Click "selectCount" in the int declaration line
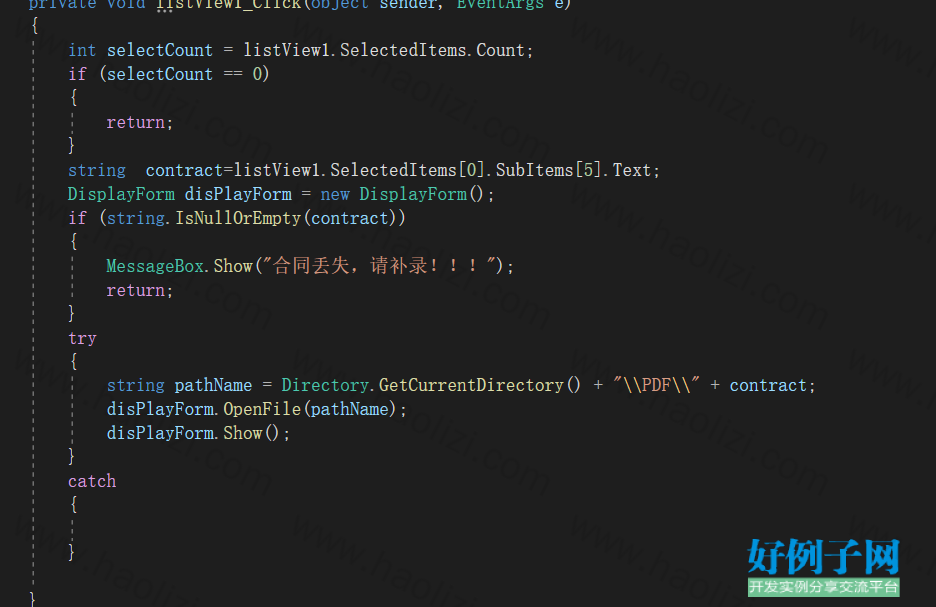Screen dimensions: 936x607 (x=159, y=50)
